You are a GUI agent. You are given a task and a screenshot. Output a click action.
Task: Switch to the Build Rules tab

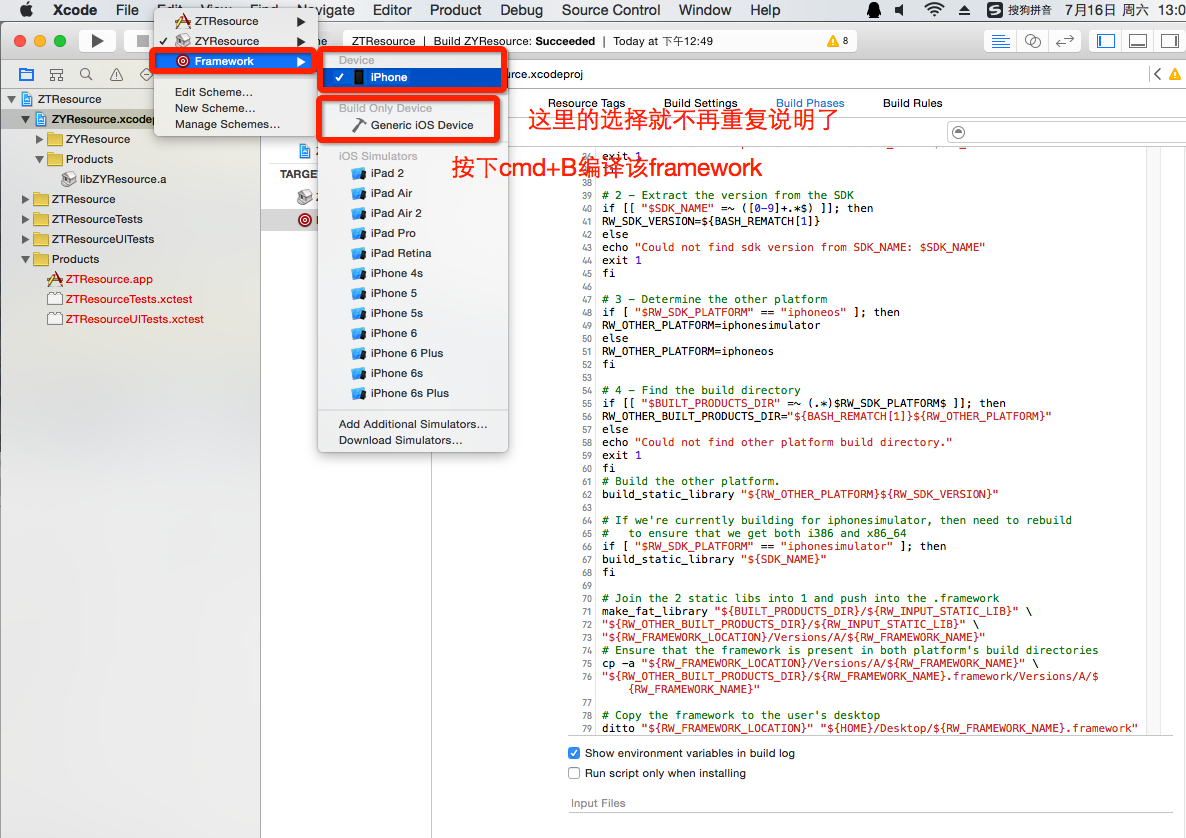912,104
